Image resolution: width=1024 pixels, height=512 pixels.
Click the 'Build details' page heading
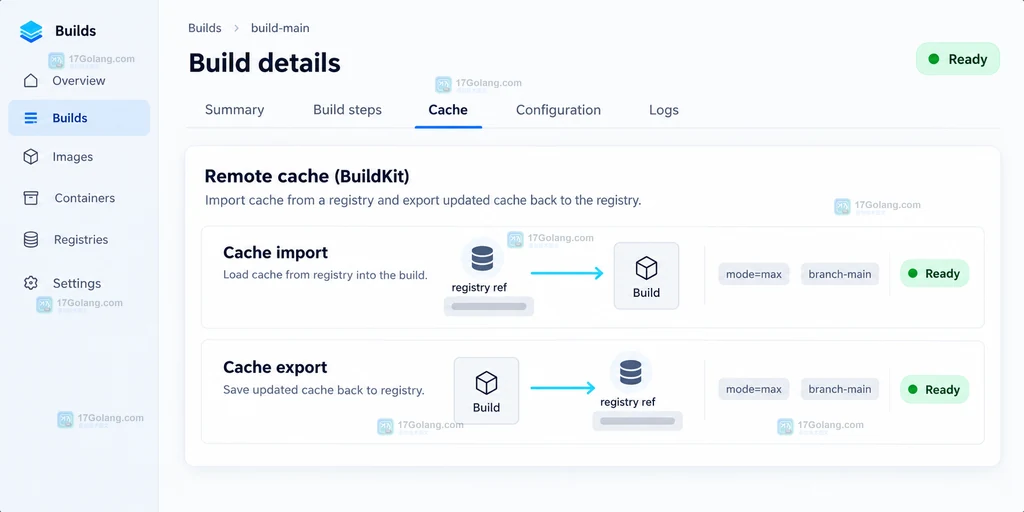(x=264, y=63)
